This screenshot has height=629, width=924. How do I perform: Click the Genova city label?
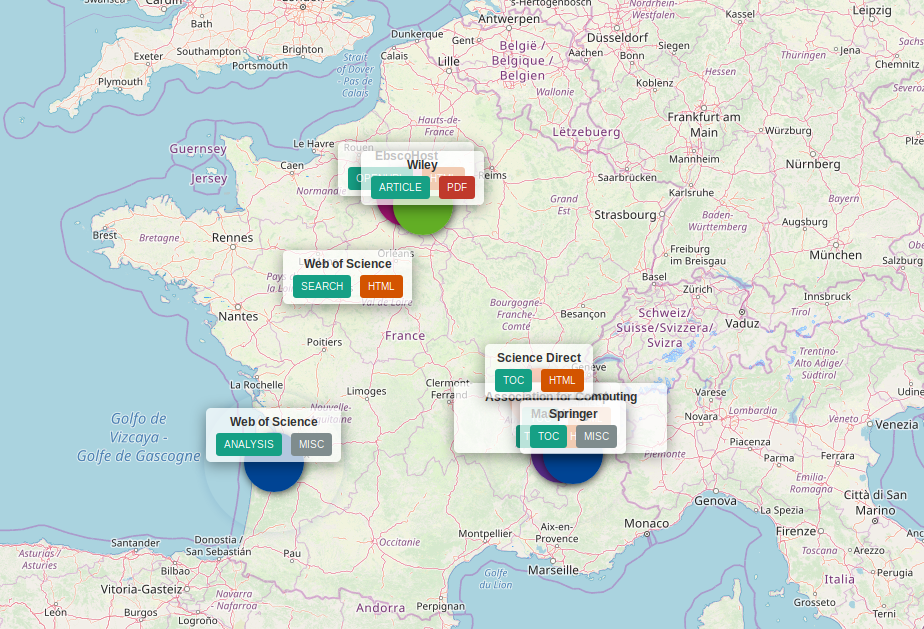[x=715, y=501]
